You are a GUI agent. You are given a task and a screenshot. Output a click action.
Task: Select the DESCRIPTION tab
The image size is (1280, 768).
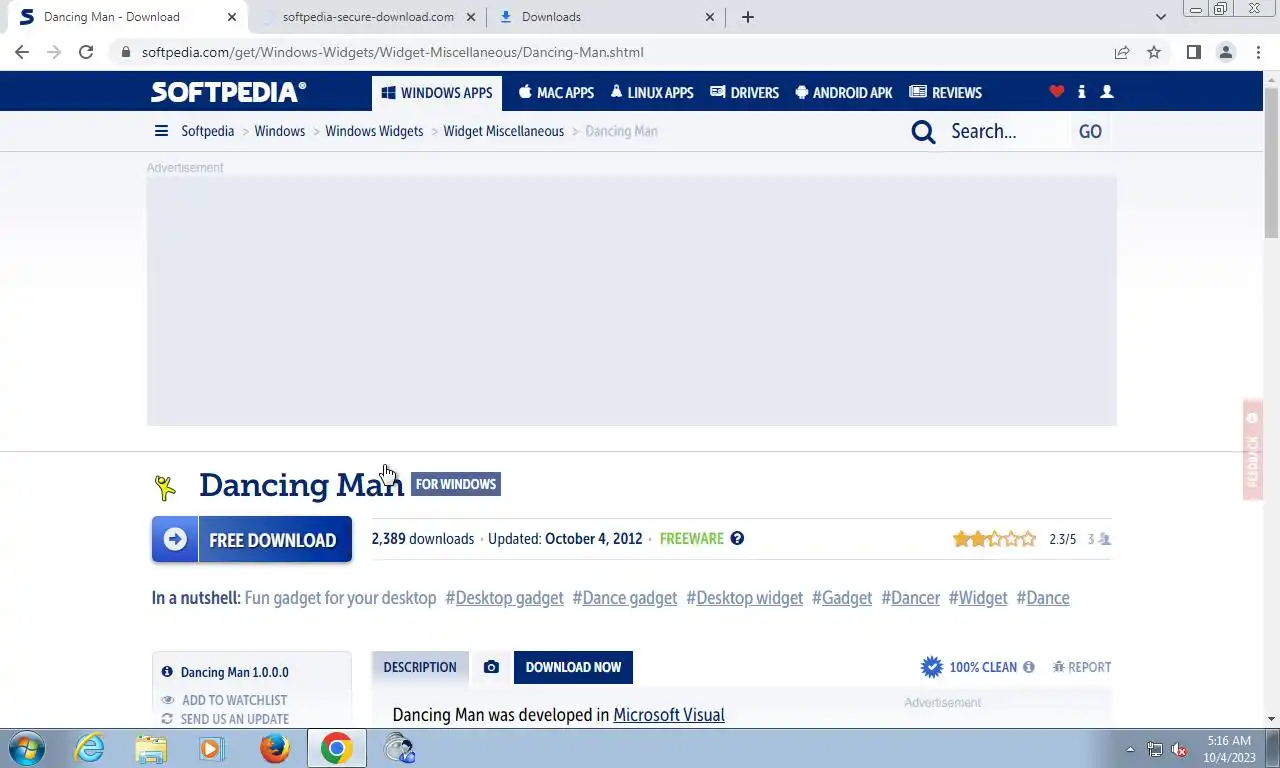click(420, 667)
